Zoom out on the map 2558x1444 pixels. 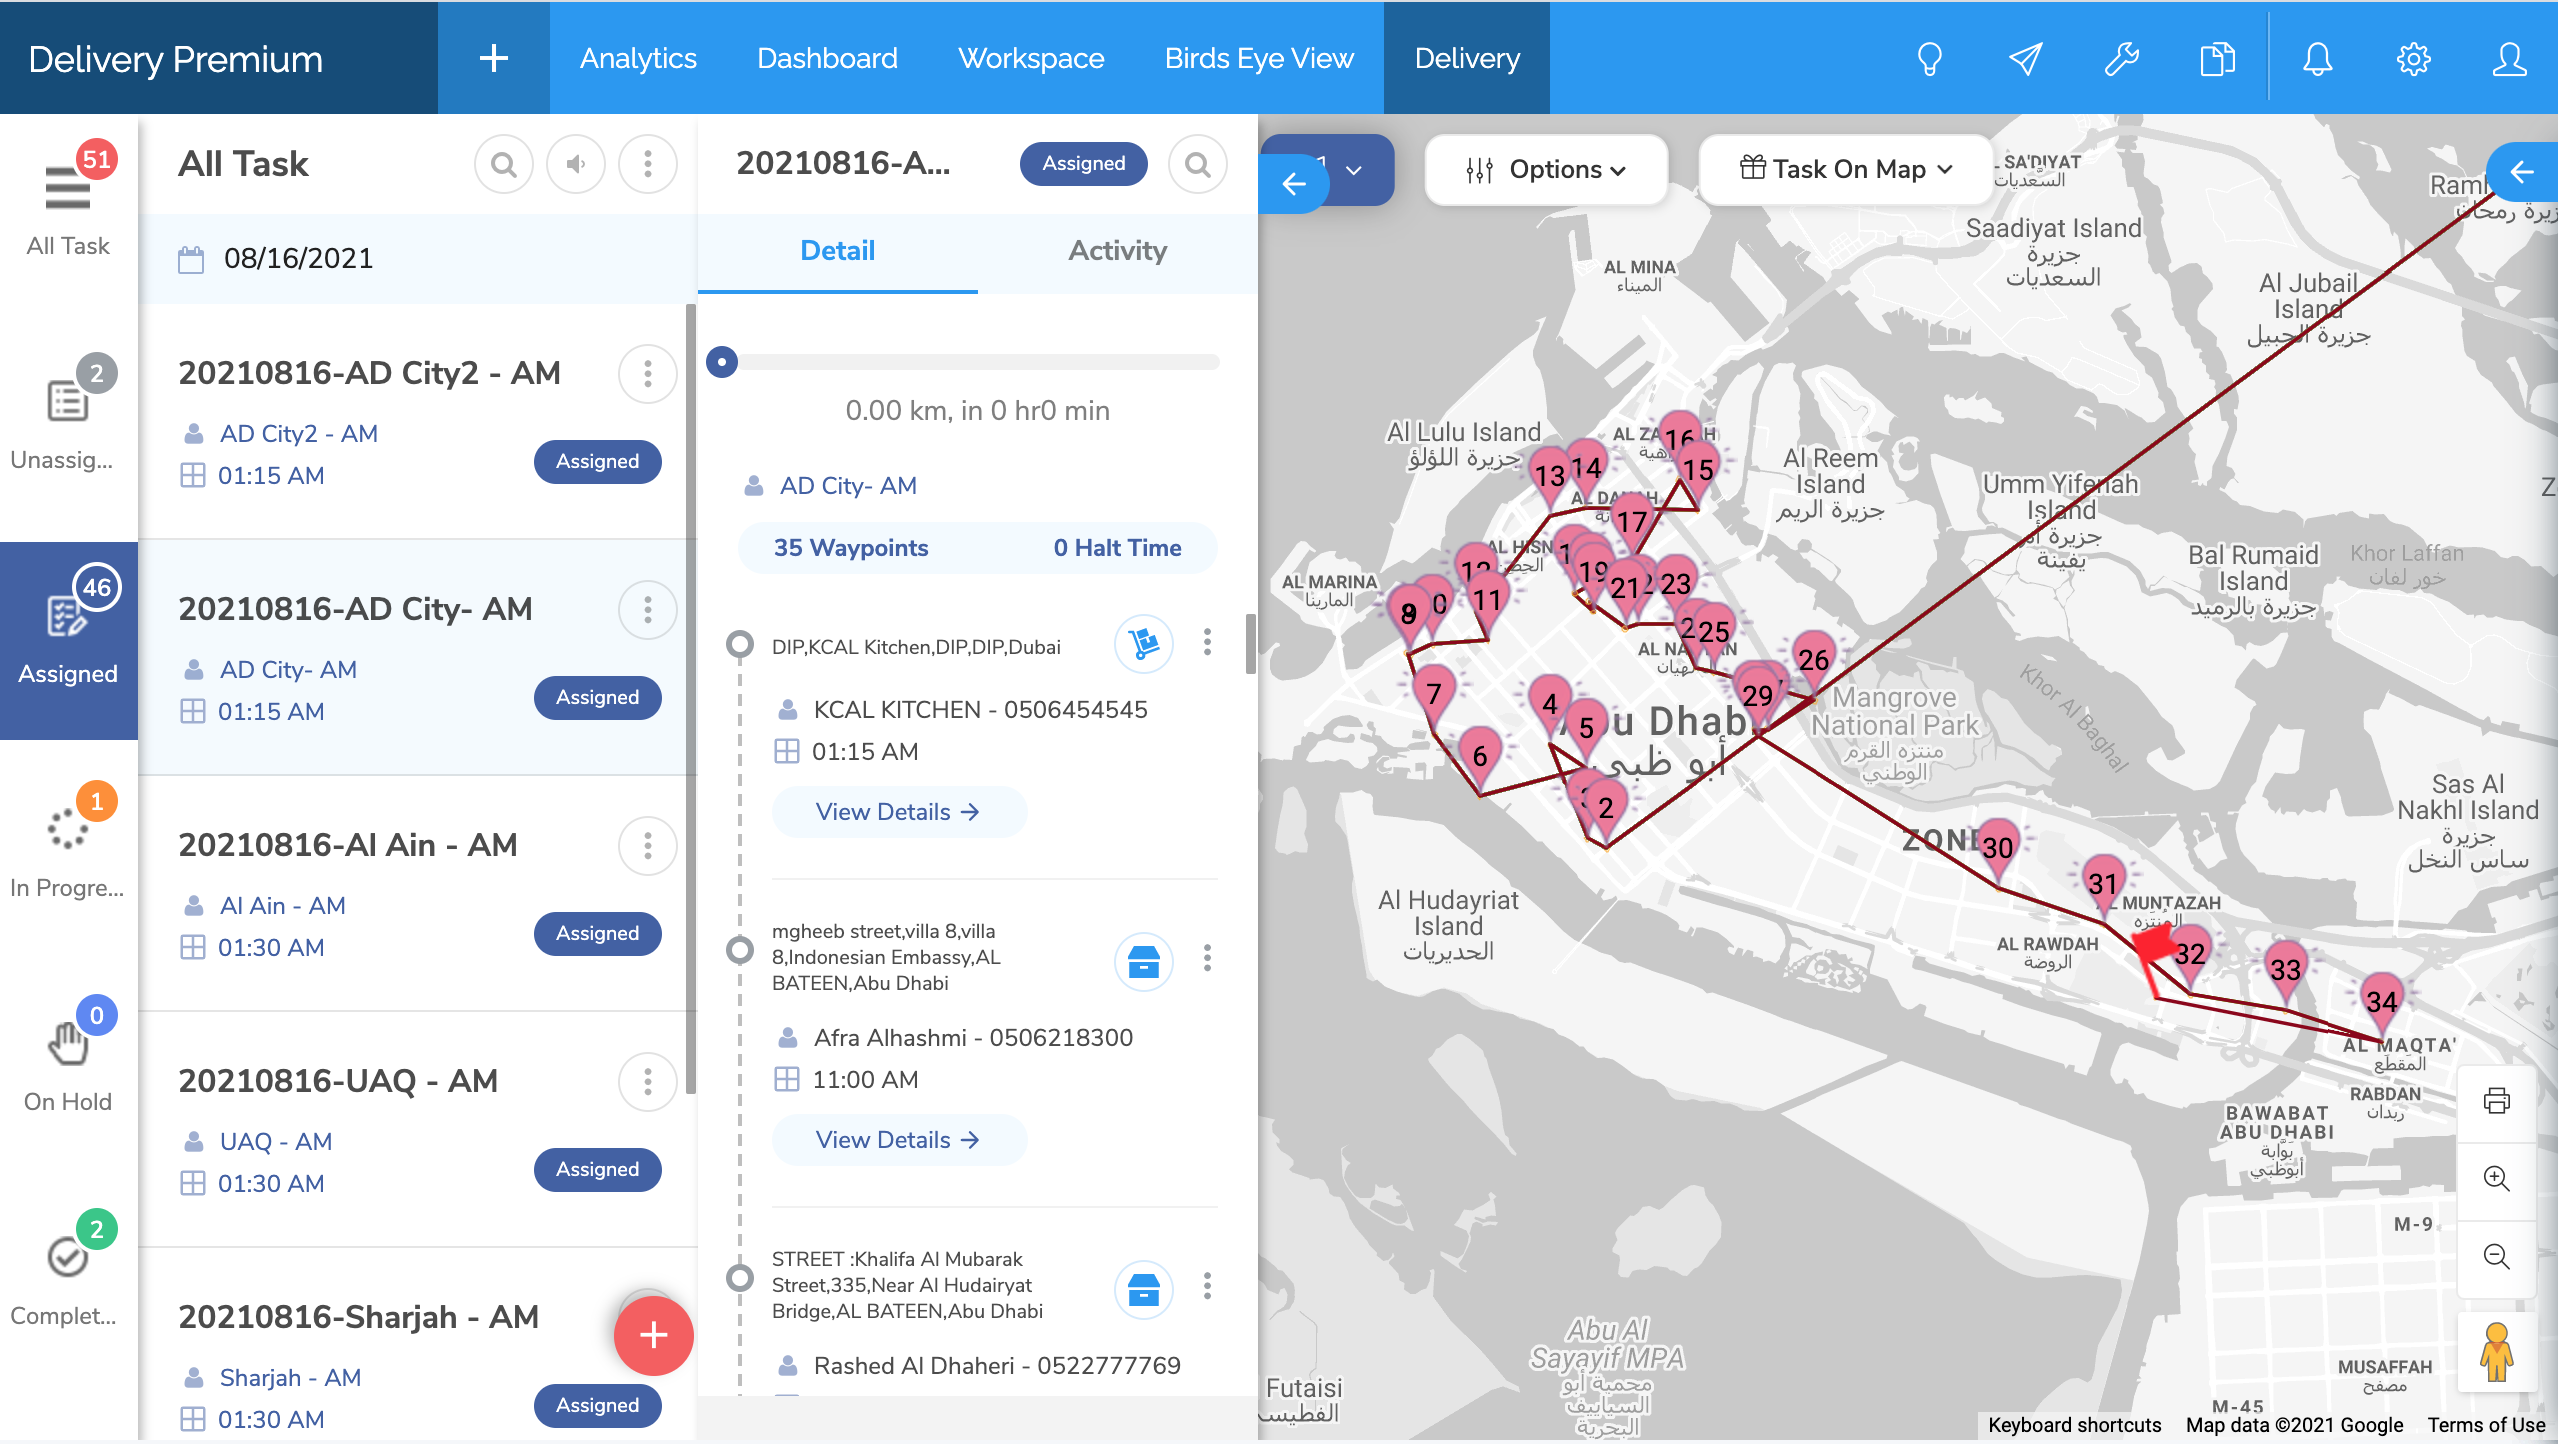(2497, 1256)
